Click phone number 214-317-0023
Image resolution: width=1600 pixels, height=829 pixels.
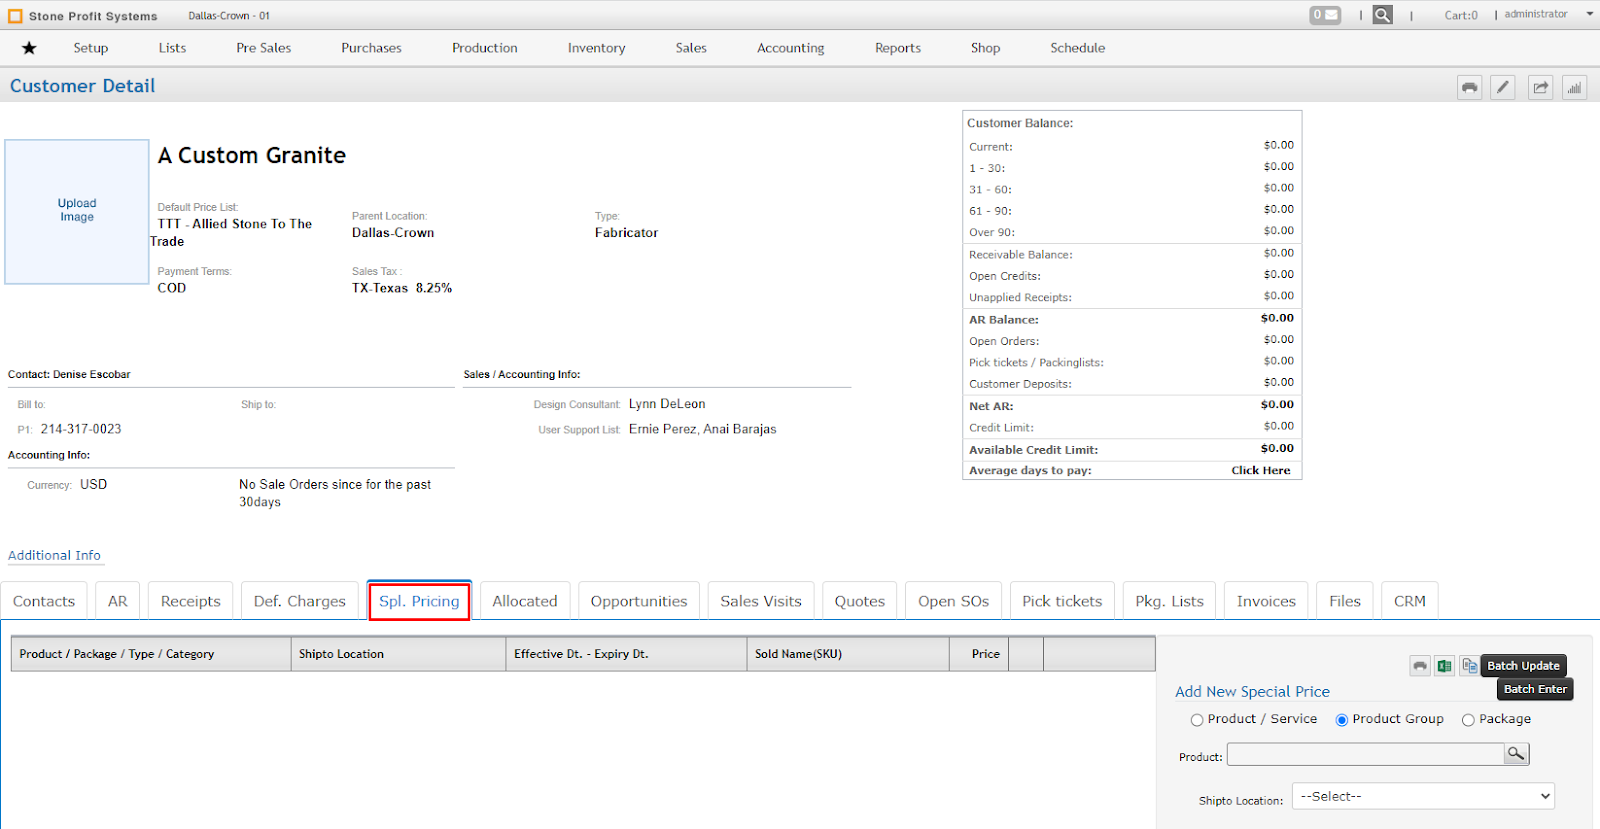(81, 429)
